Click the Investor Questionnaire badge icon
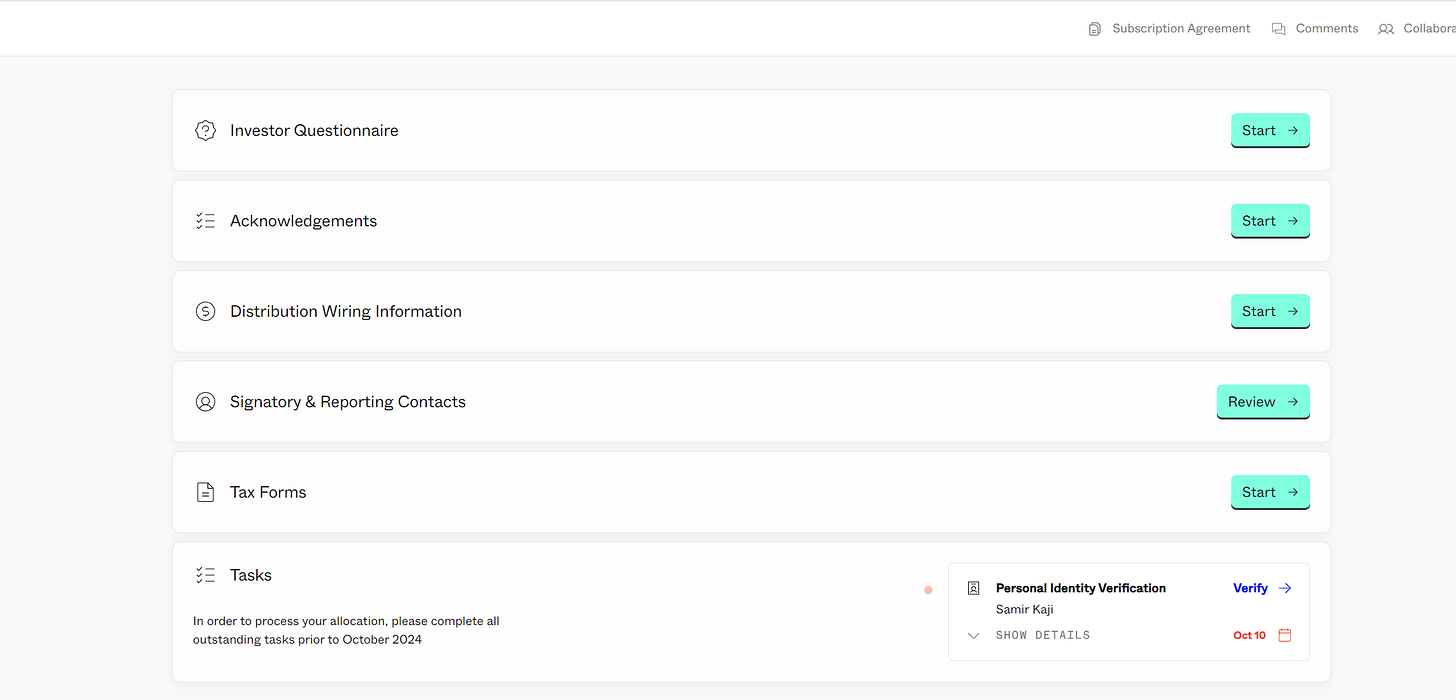The width and height of the screenshot is (1456, 700). (x=205, y=131)
